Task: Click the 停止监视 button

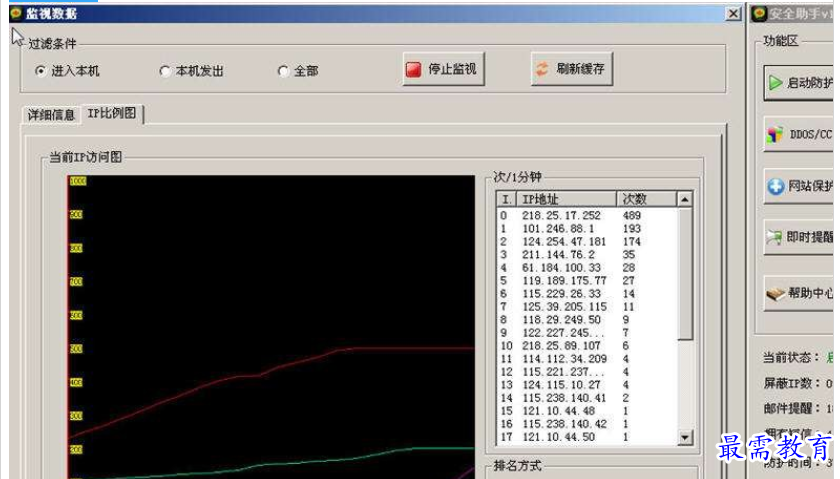Action: pos(444,69)
